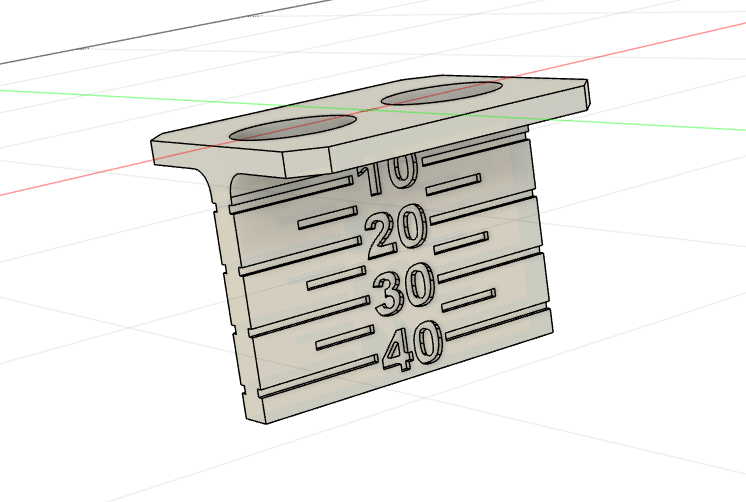Screen dimensions: 746x502
Task: Select the embossed "40" on the model
Action: point(413,346)
